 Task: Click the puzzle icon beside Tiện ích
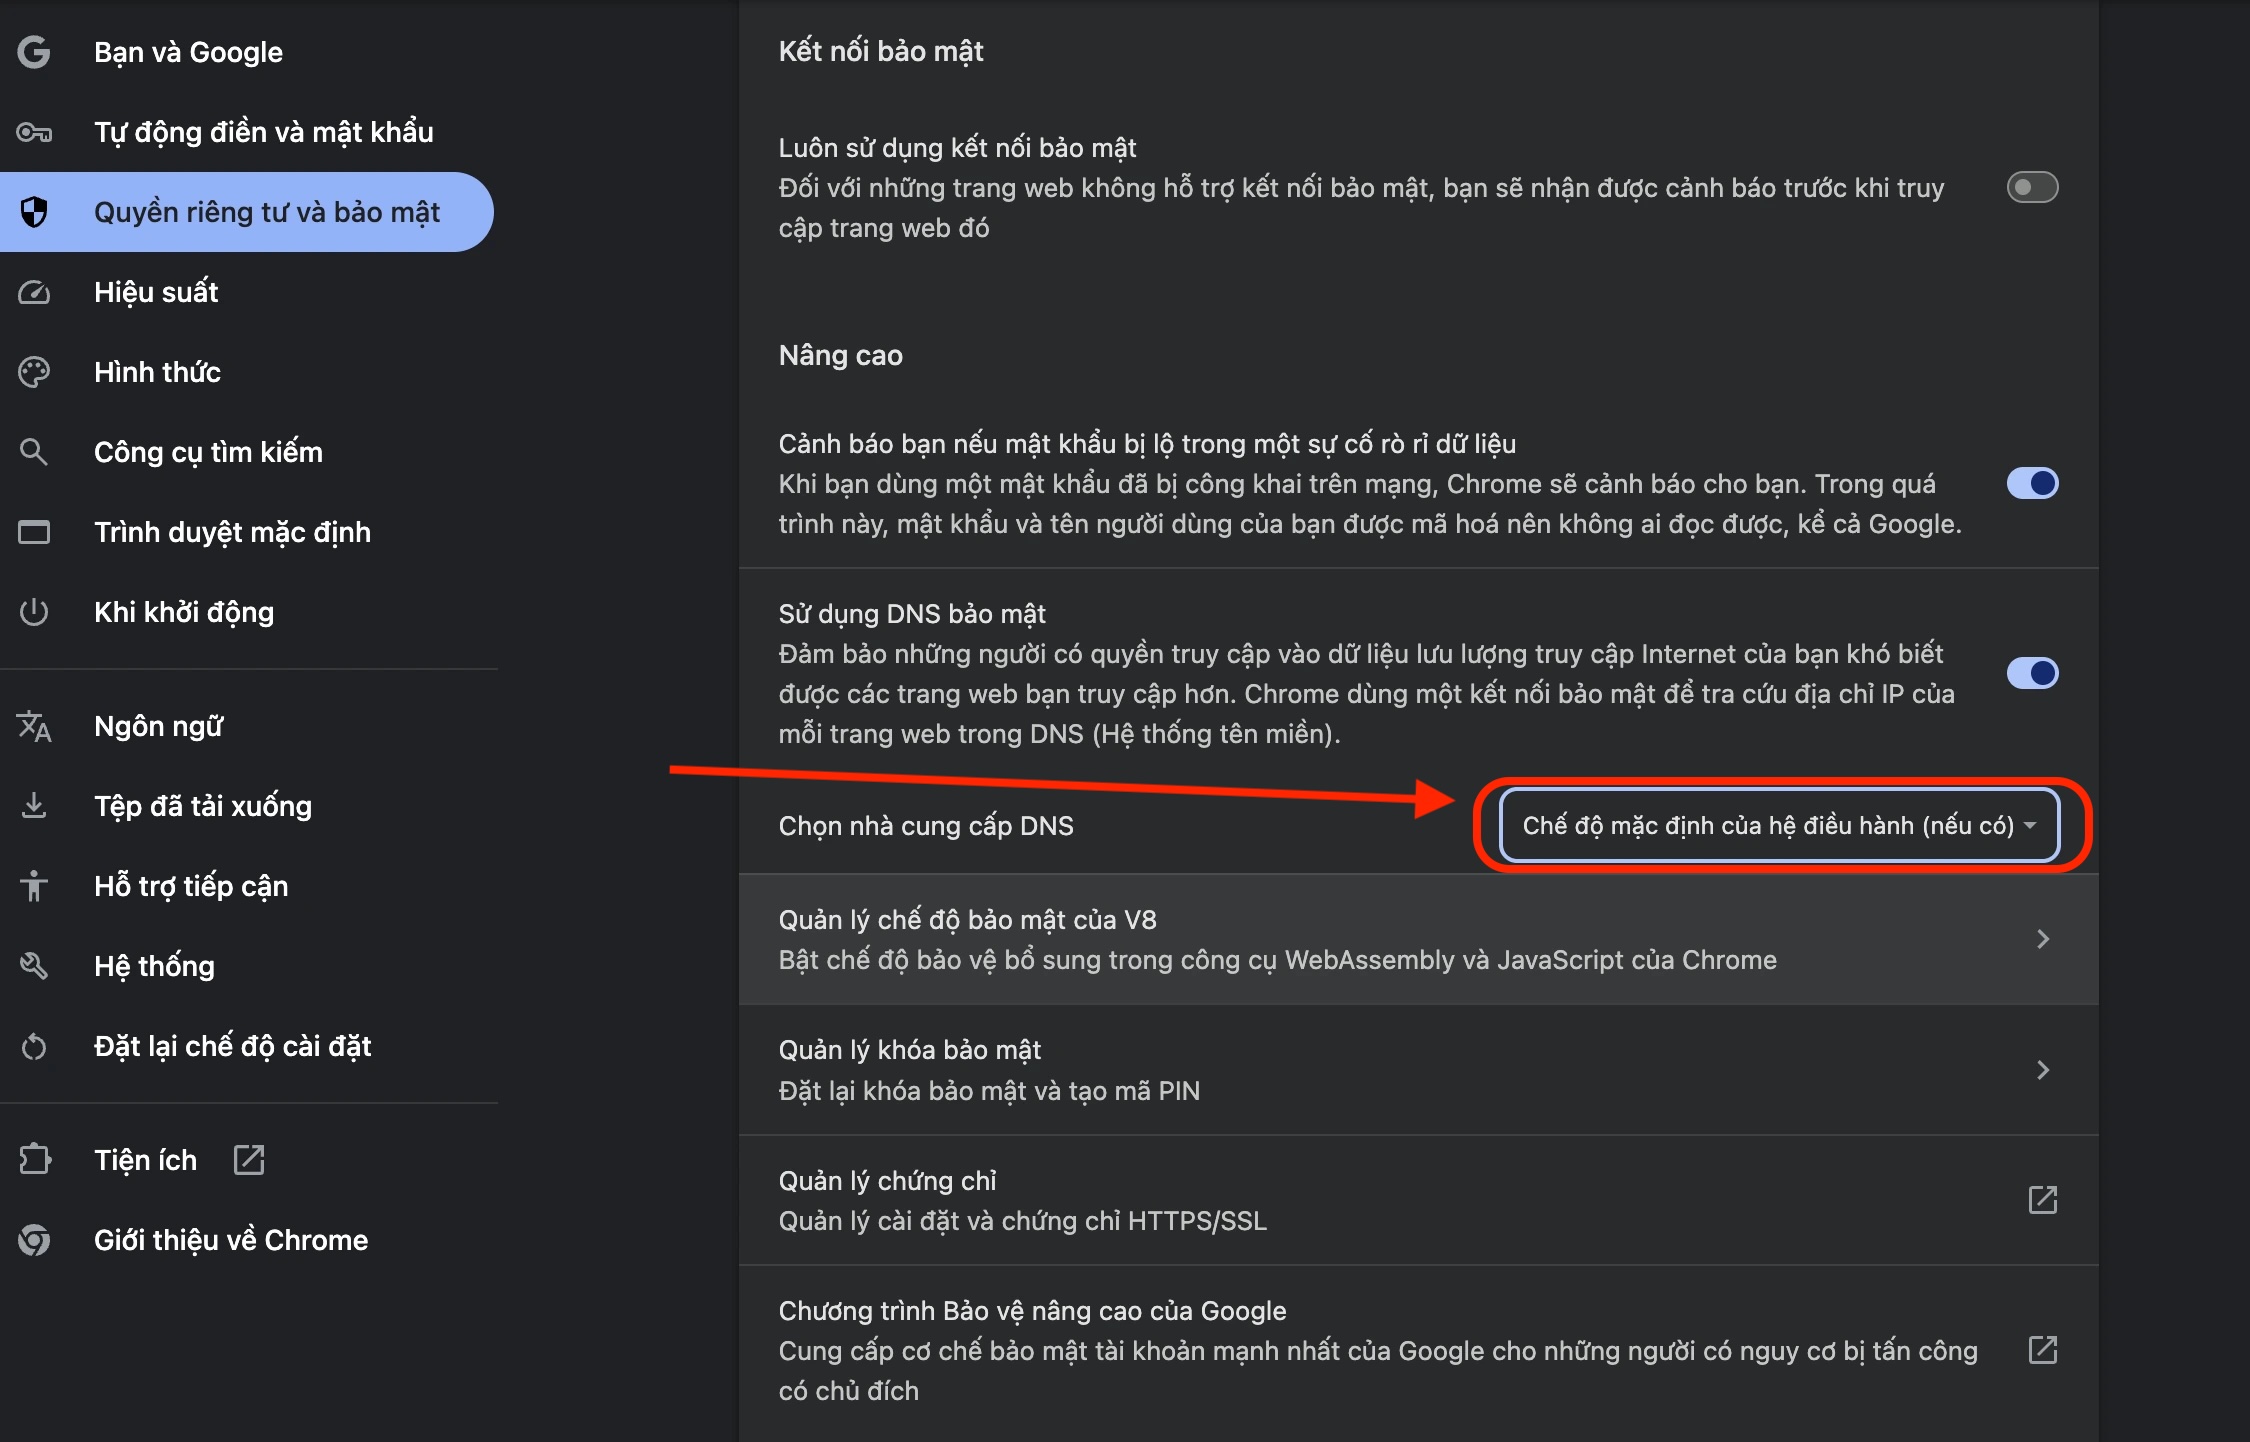(34, 1160)
